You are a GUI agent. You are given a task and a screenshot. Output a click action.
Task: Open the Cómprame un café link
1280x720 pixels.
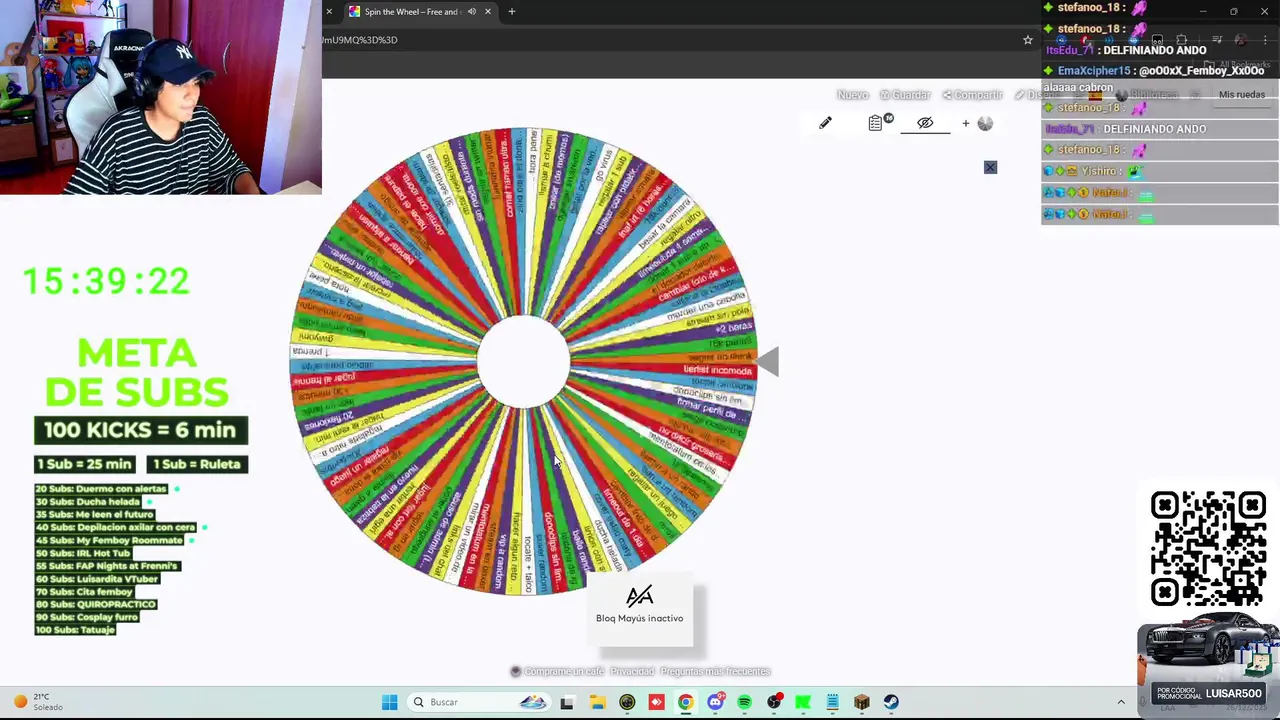(x=564, y=672)
